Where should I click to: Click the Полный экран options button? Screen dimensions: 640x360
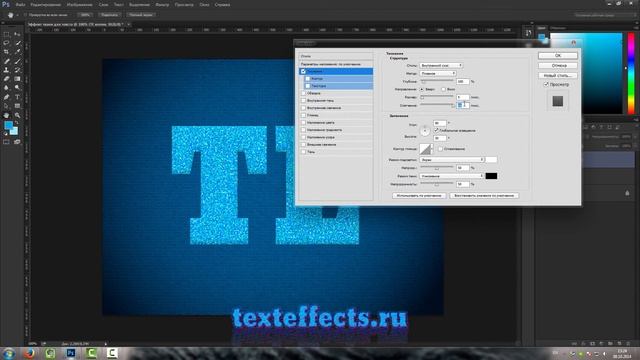(x=141, y=15)
